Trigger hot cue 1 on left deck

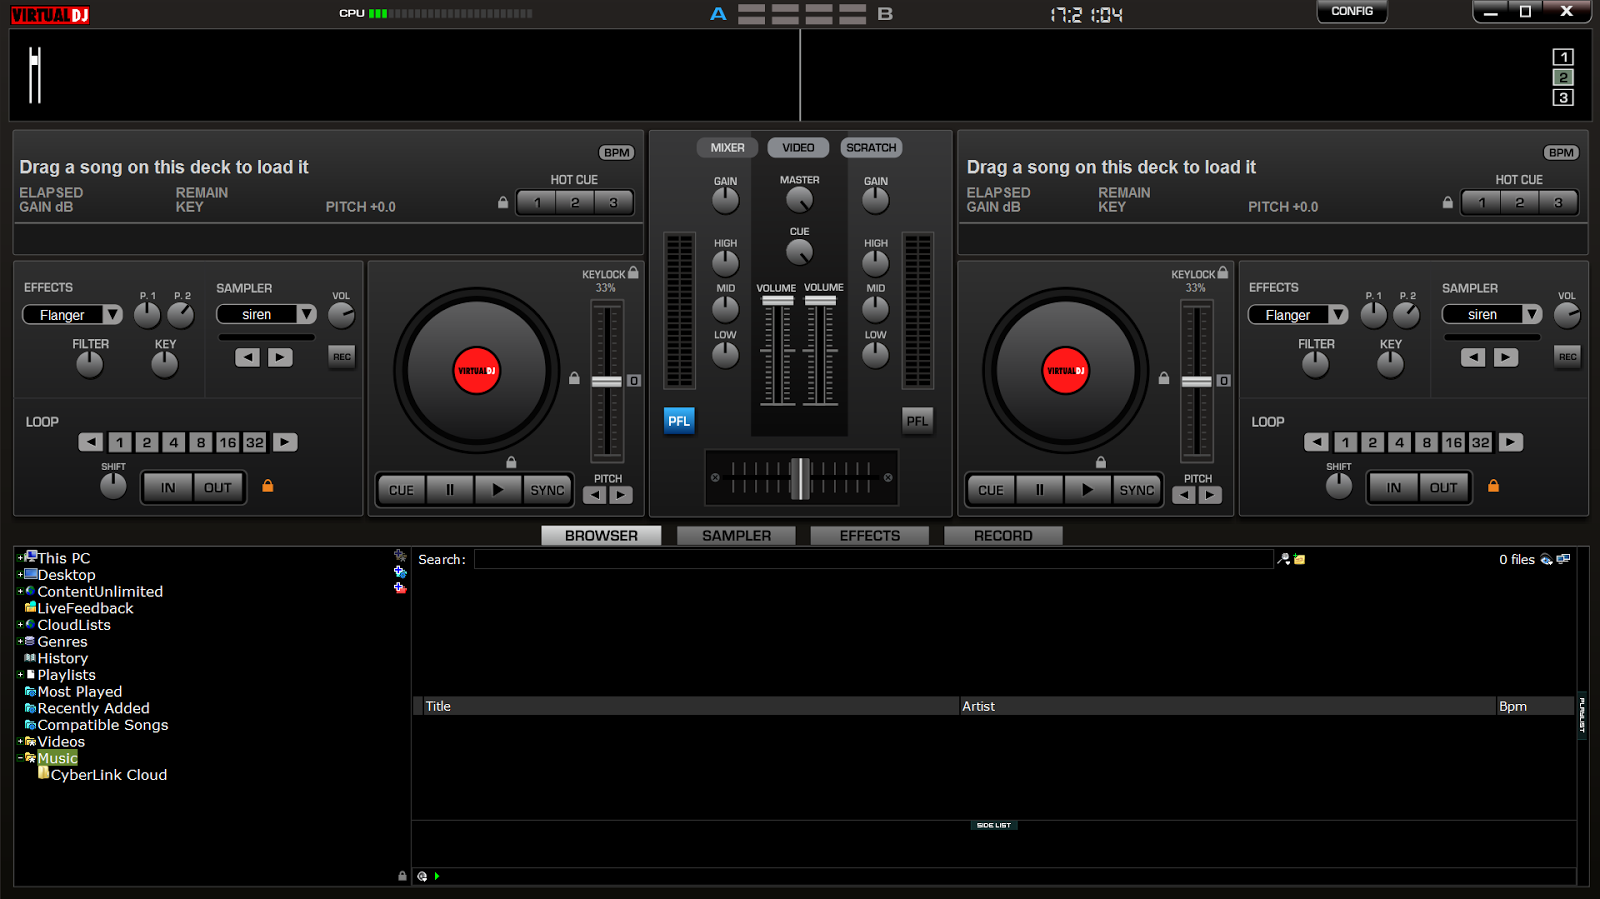click(537, 203)
